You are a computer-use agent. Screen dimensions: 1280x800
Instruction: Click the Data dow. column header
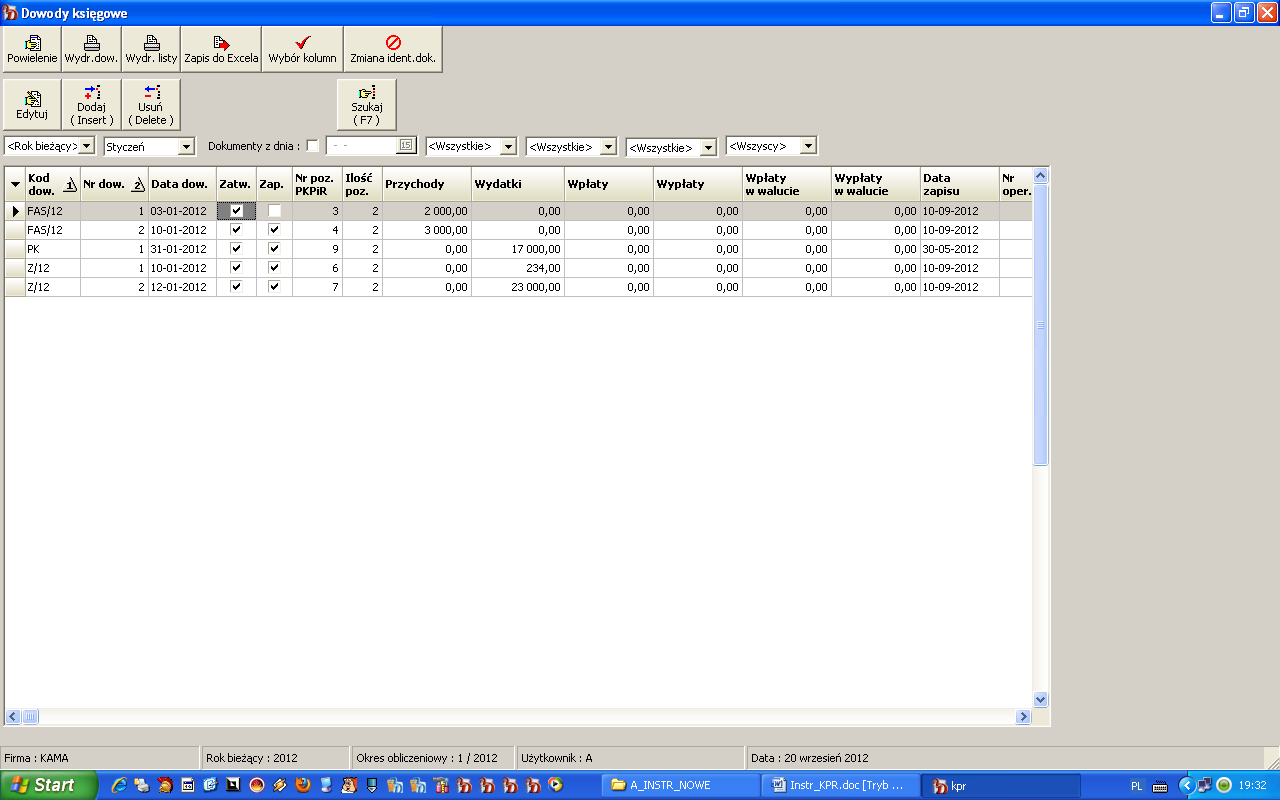[182, 184]
